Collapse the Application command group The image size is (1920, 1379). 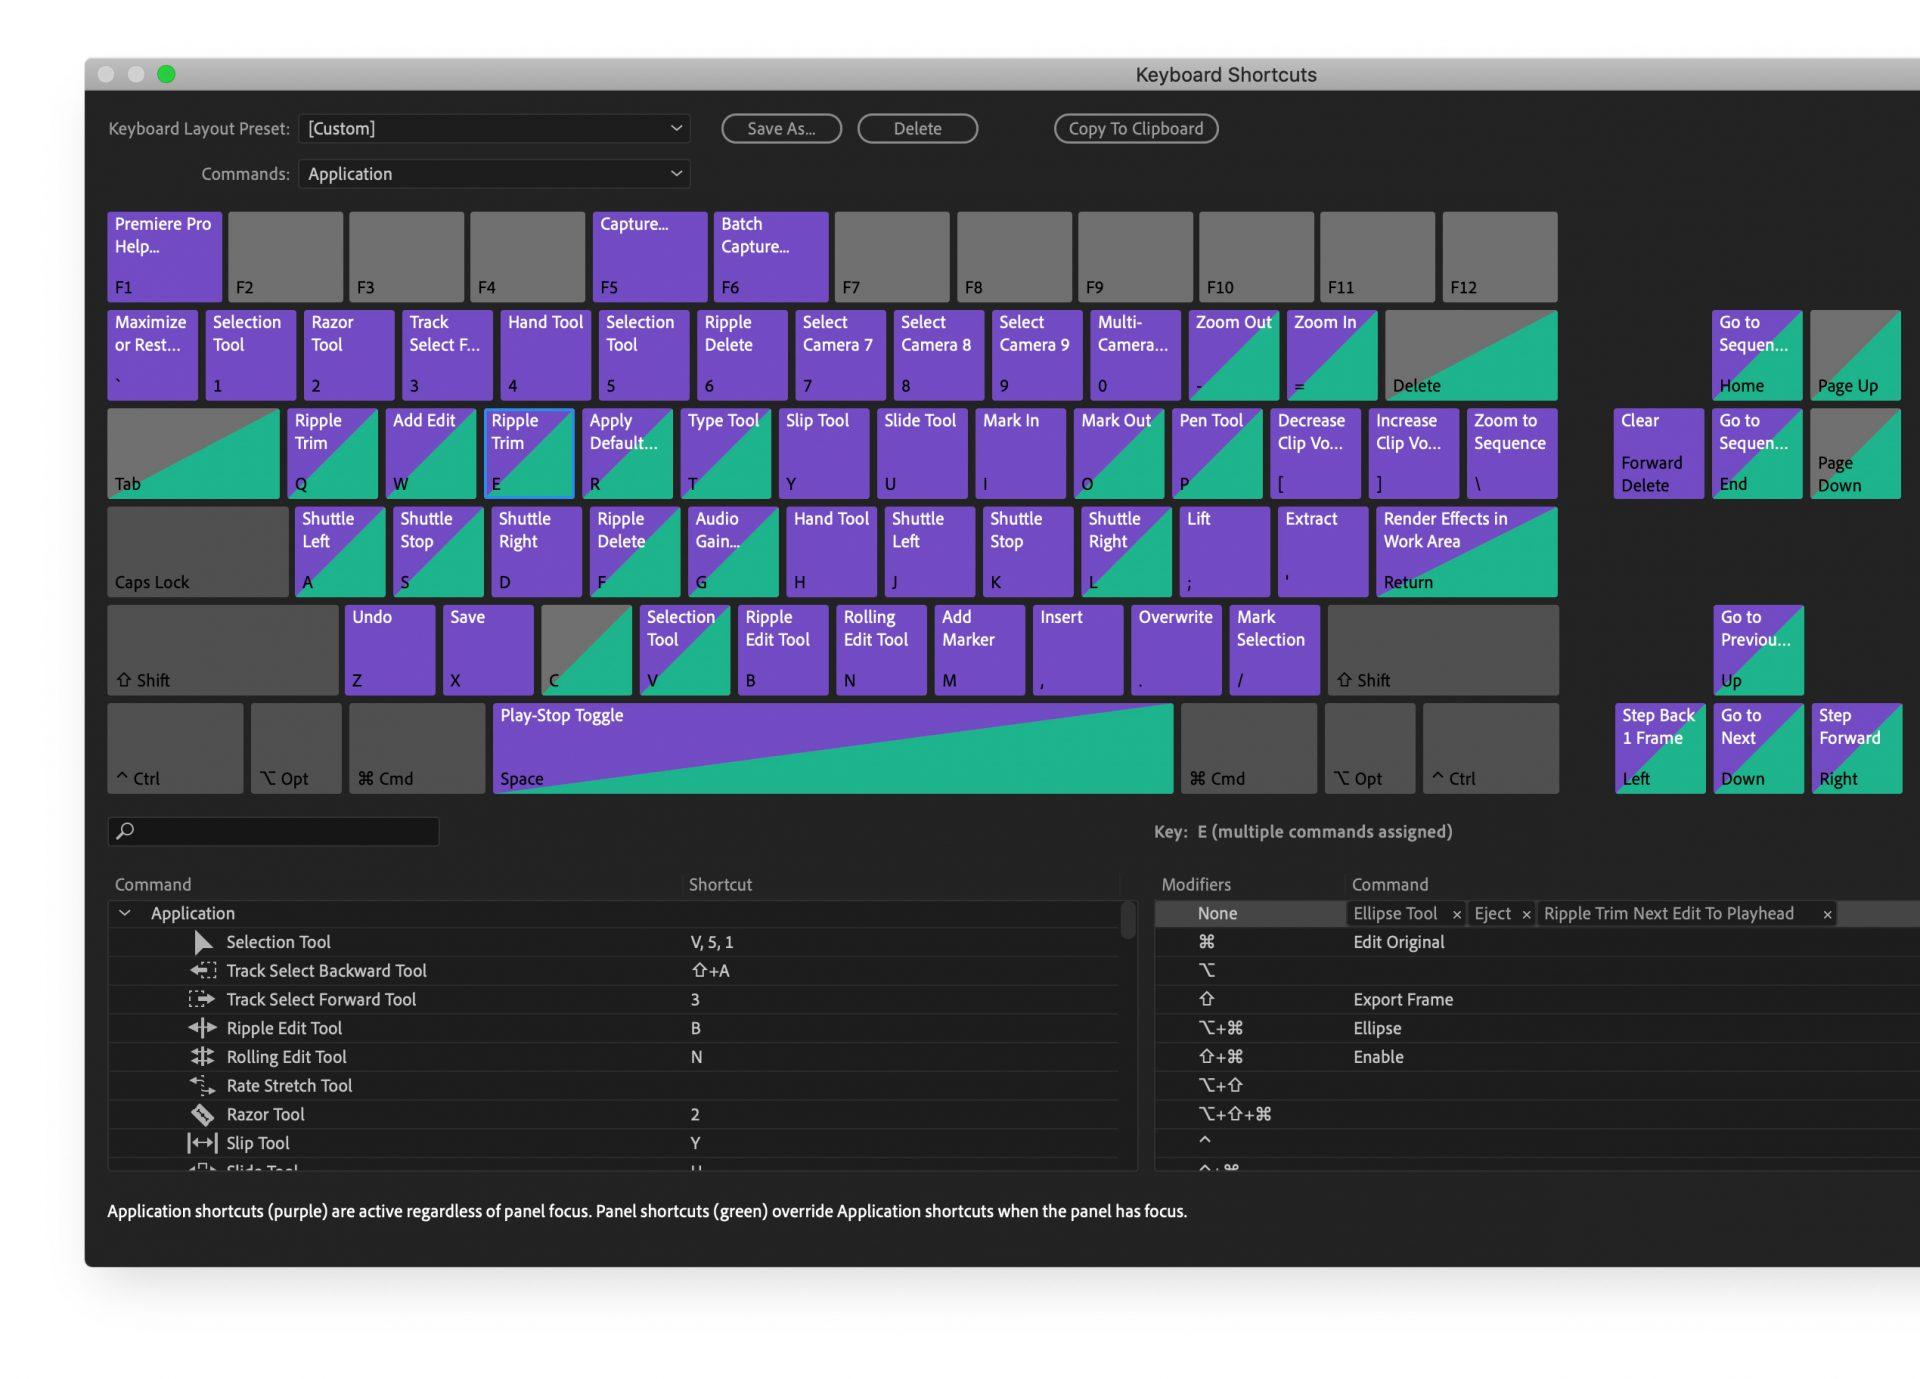point(125,913)
